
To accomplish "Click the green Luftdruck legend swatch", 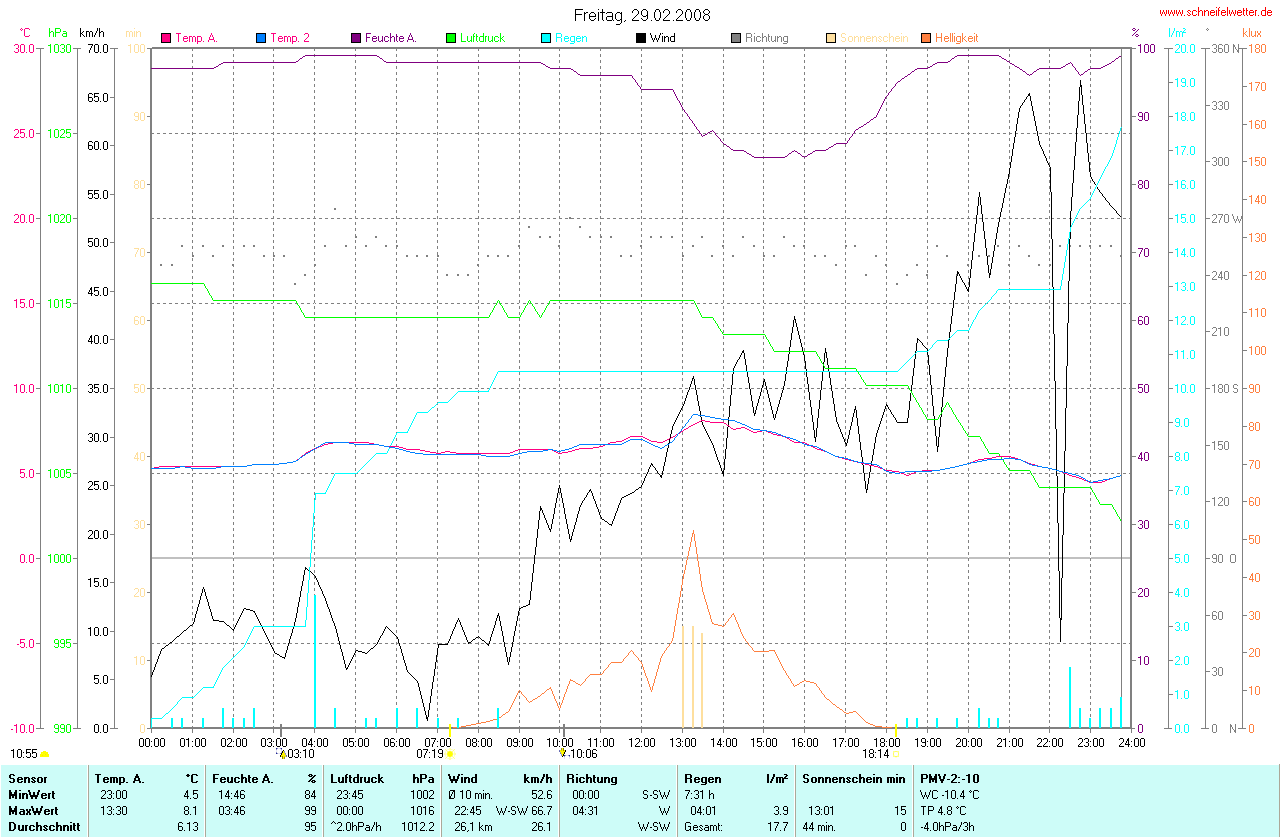I will click(x=450, y=38).
